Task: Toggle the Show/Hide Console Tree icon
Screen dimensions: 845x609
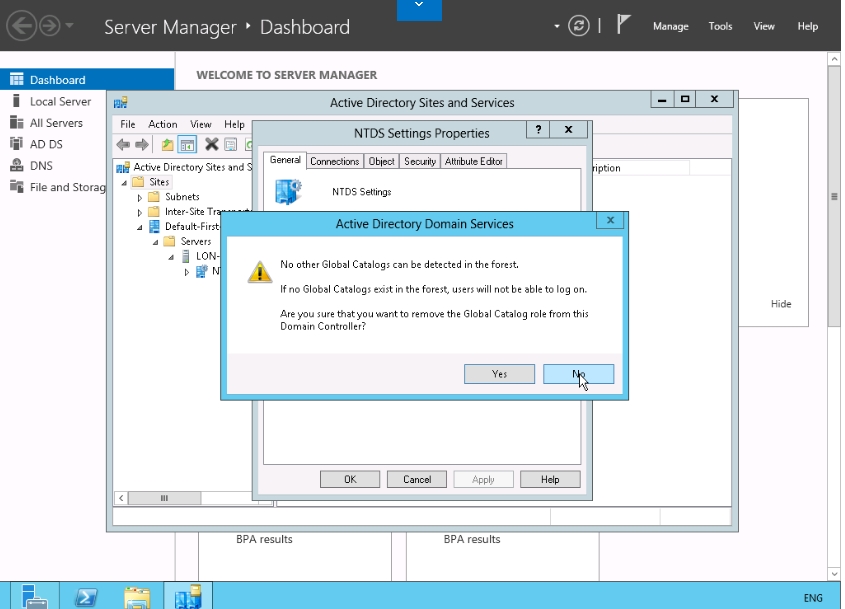Action: [x=186, y=145]
